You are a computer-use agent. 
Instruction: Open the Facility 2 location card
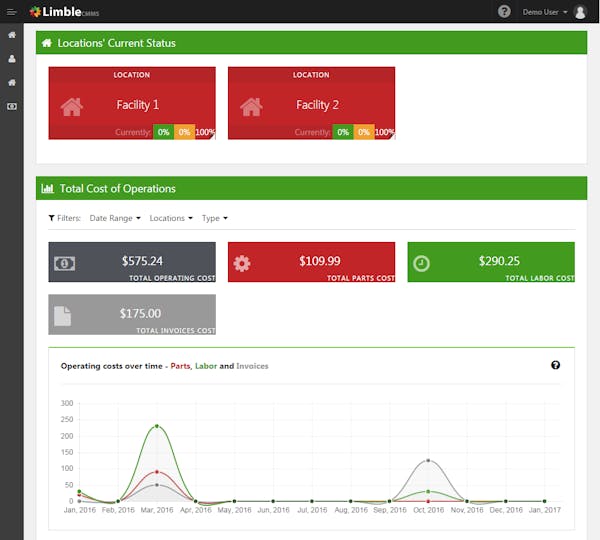pos(311,103)
